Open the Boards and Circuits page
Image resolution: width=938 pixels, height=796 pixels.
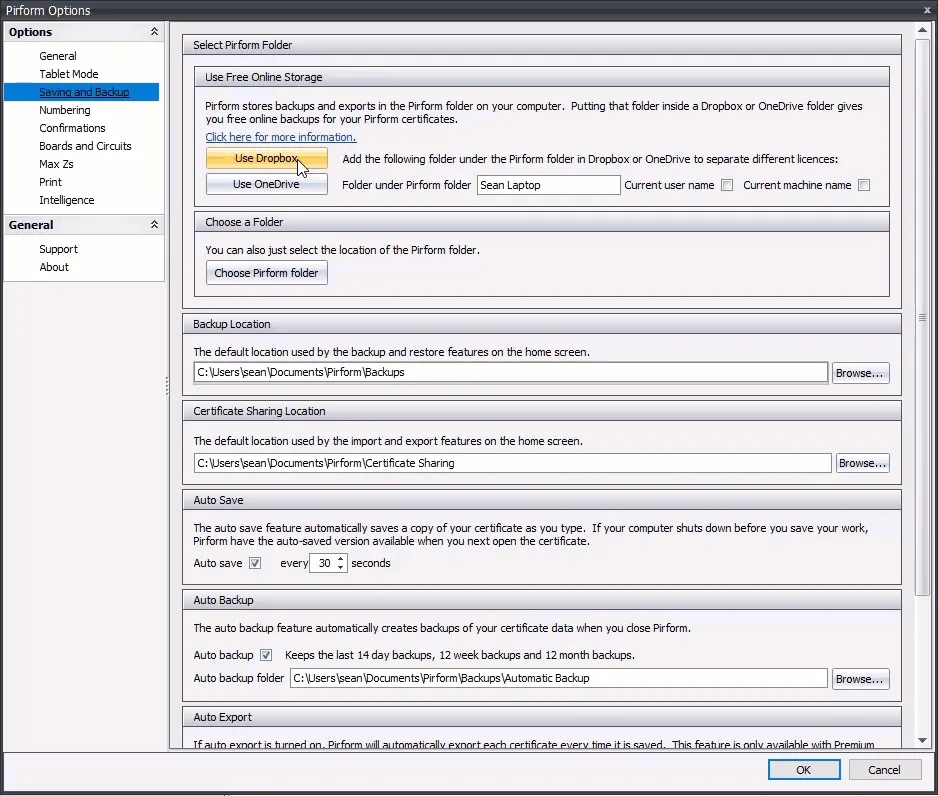coord(86,146)
